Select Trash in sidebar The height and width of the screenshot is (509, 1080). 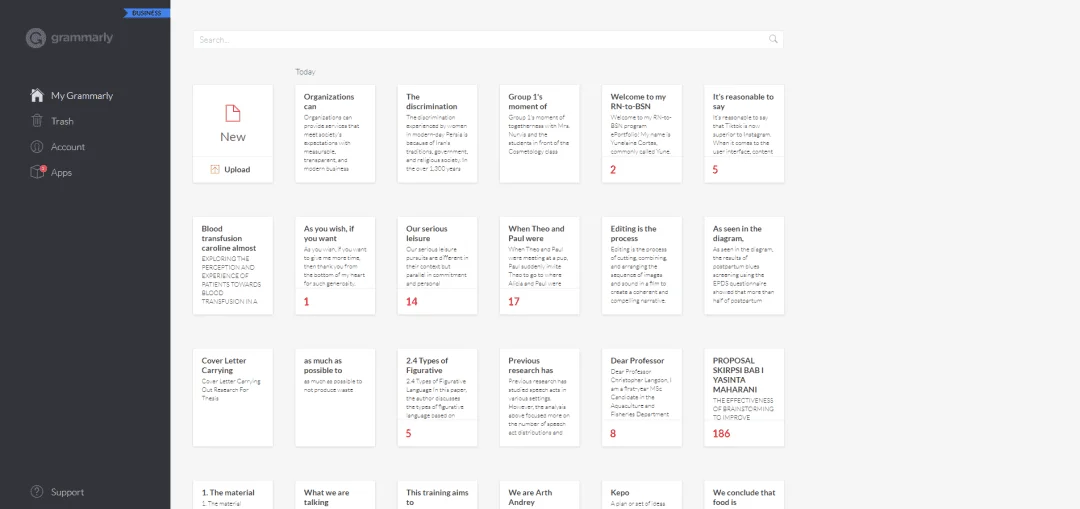click(x=62, y=121)
